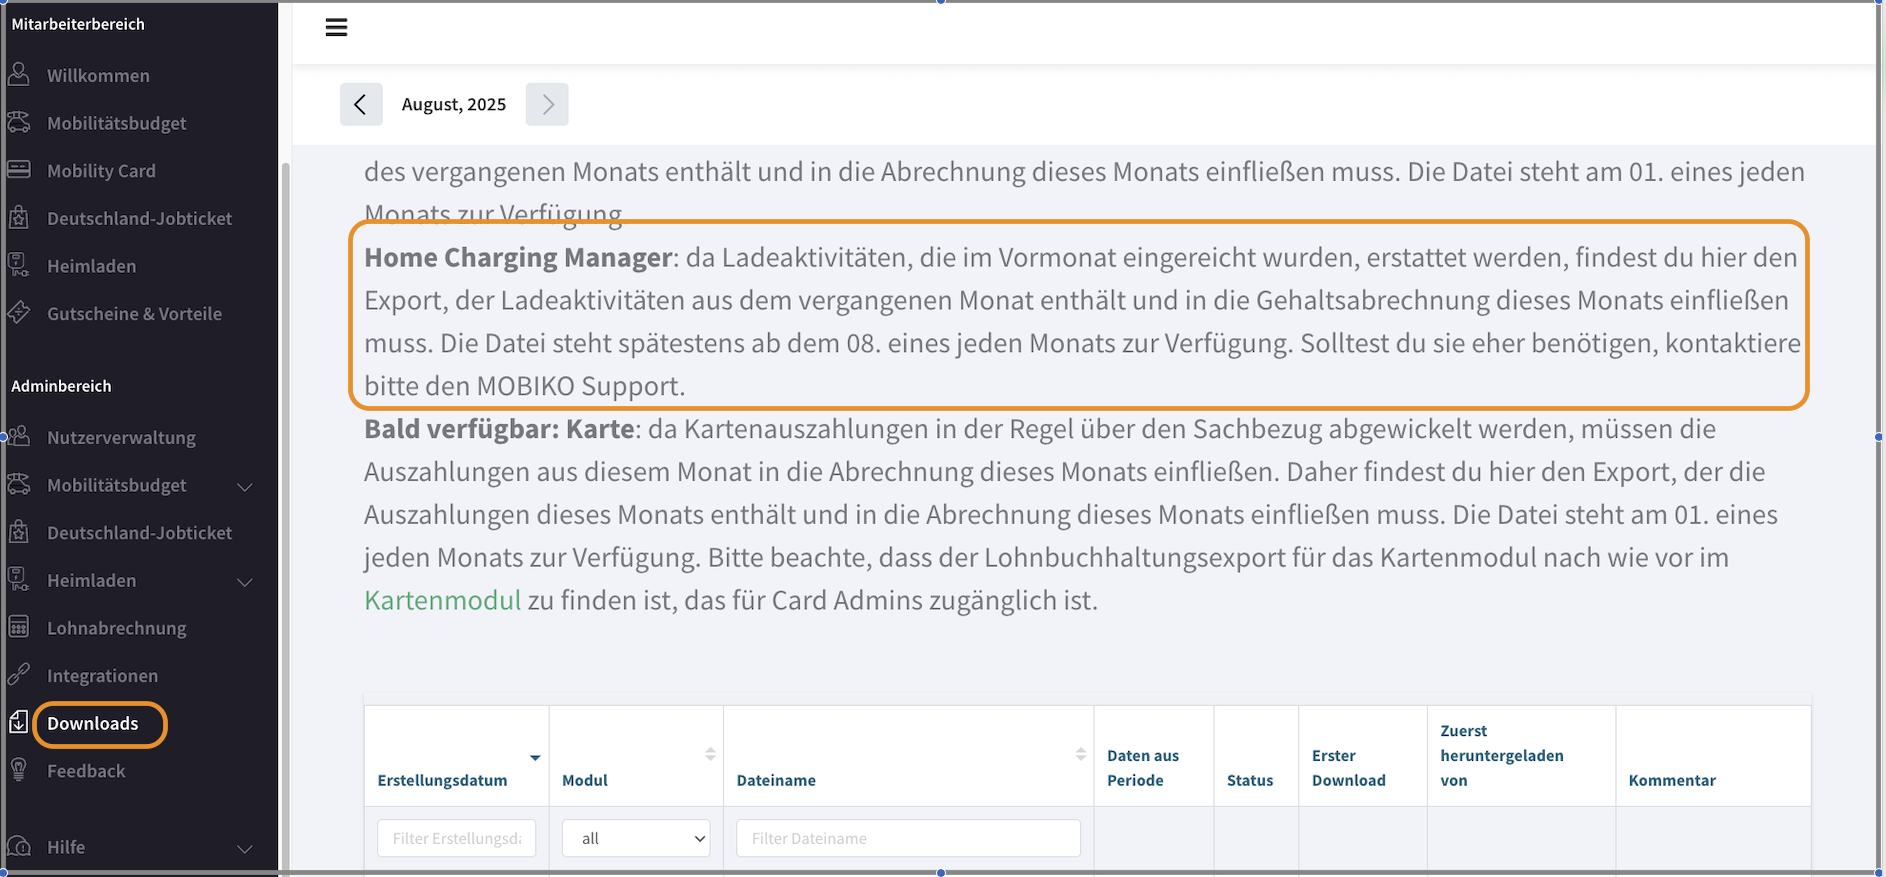Open the Kartenmodul link
Screen dimensions: 1886x877
tap(442, 600)
